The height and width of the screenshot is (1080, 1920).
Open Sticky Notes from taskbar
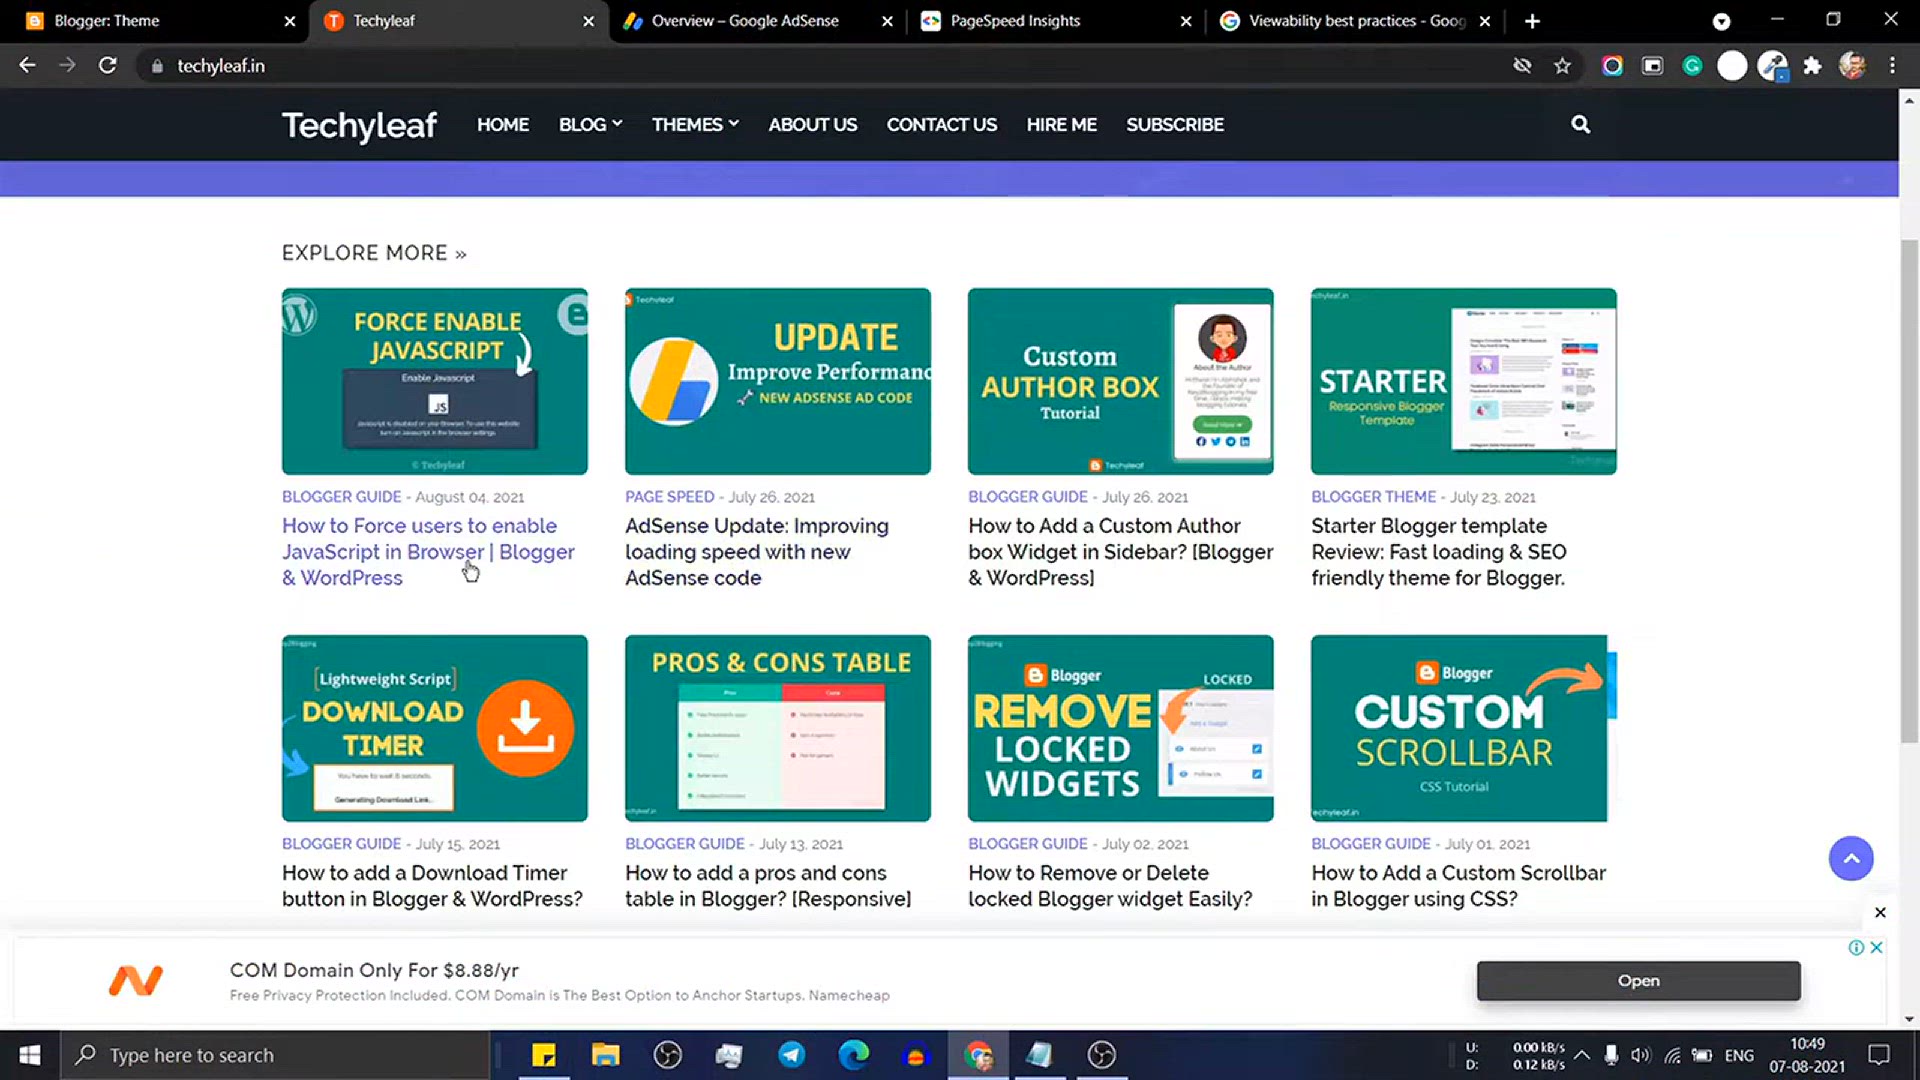[x=543, y=1055]
